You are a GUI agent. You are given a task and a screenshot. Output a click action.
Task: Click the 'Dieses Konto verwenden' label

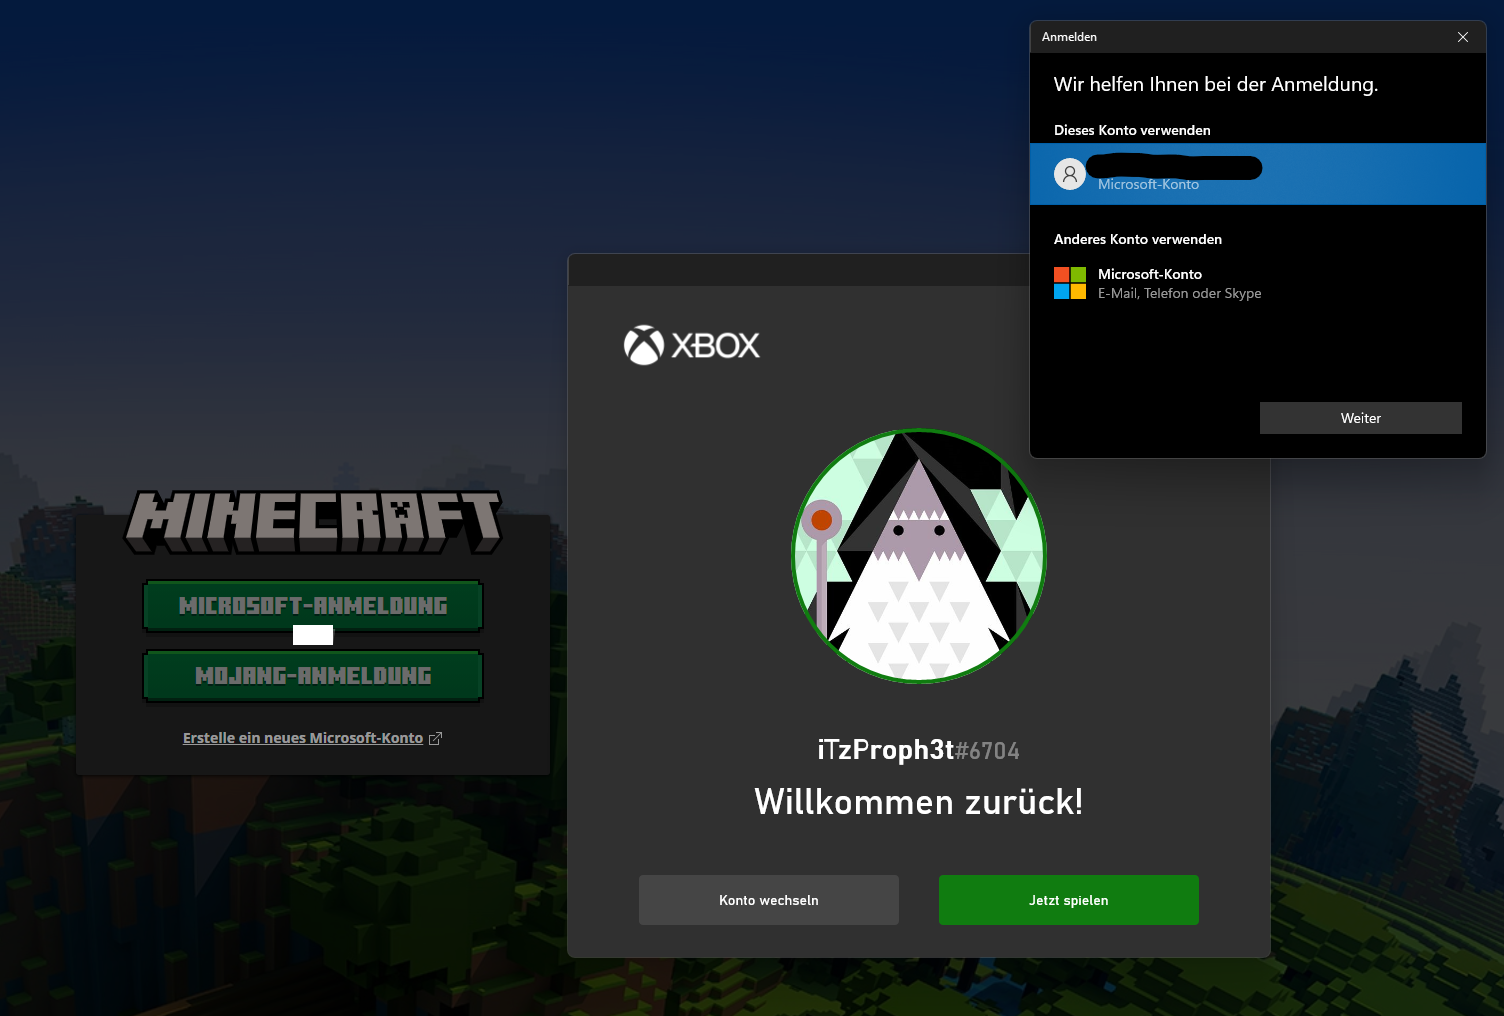pyautogui.click(x=1132, y=130)
